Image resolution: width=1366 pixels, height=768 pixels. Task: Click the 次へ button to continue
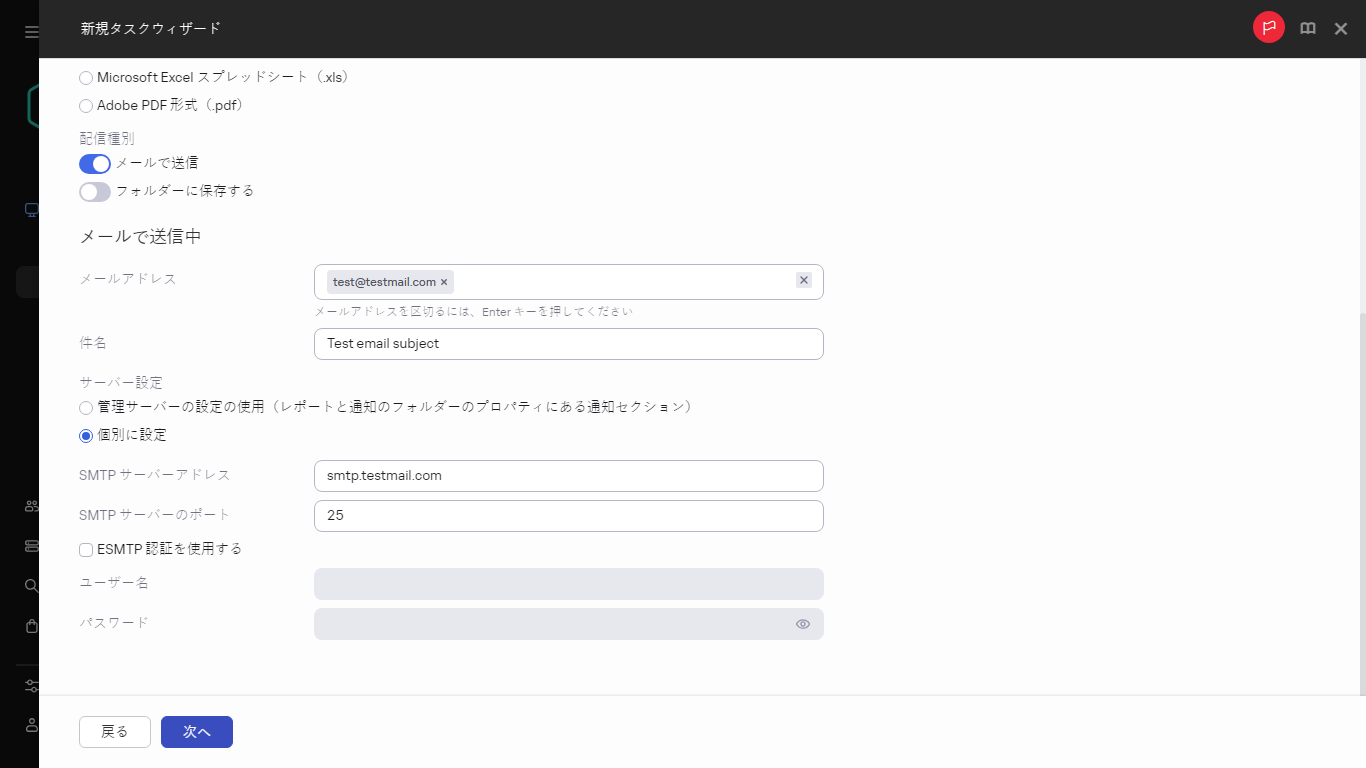pyautogui.click(x=196, y=731)
